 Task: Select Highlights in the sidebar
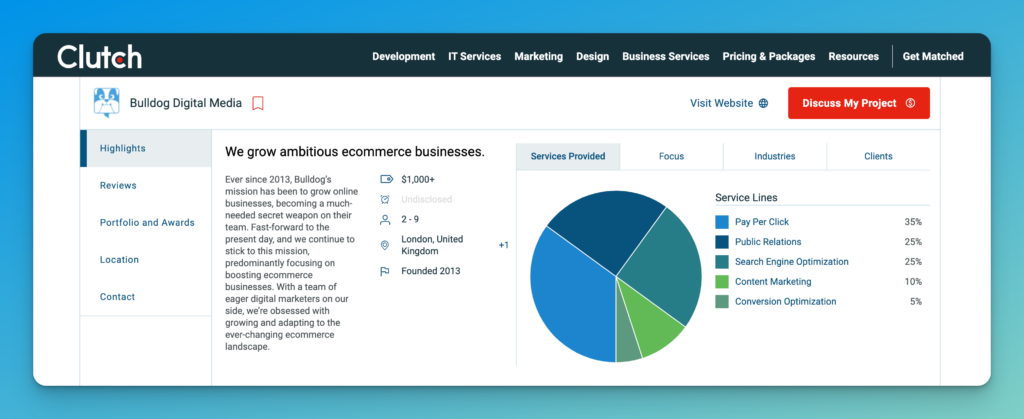tap(146, 148)
